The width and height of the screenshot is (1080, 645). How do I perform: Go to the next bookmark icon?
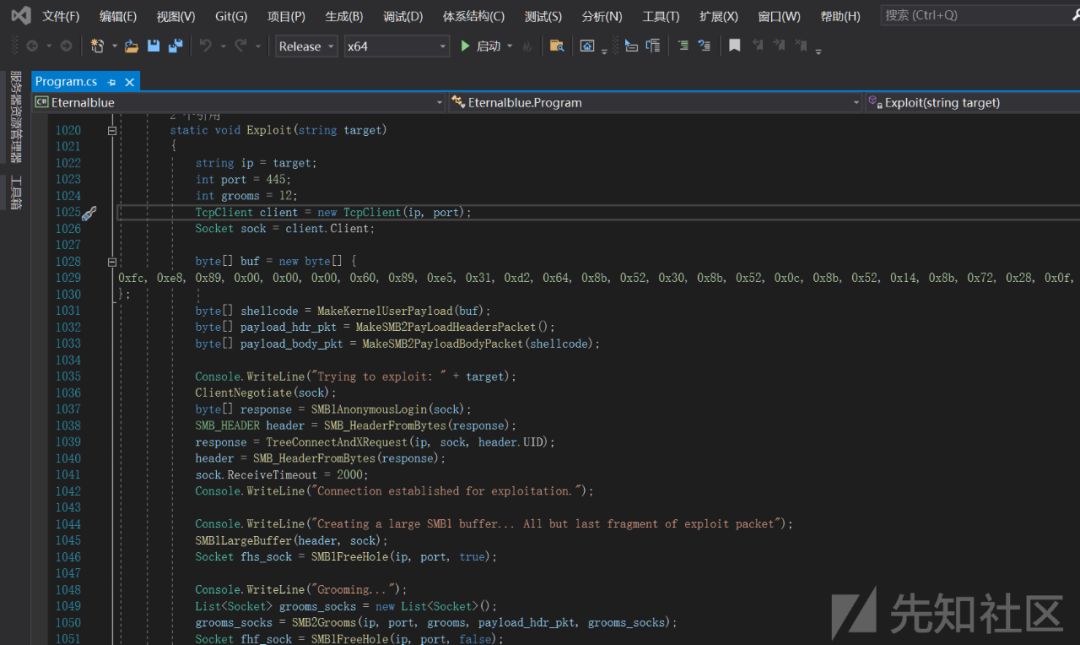tap(779, 46)
